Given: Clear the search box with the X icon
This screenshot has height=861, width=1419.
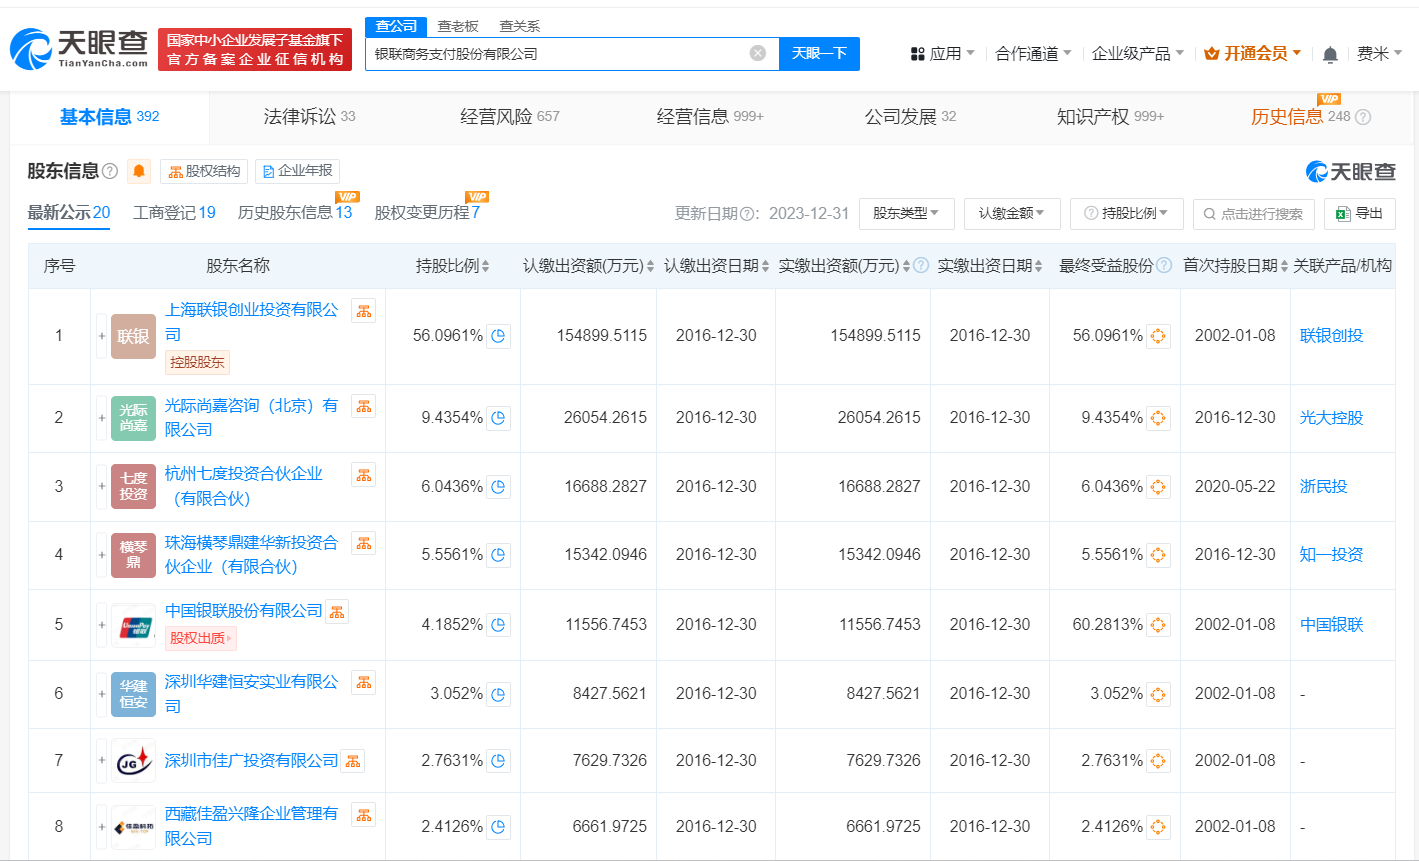Looking at the screenshot, I should 758,54.
